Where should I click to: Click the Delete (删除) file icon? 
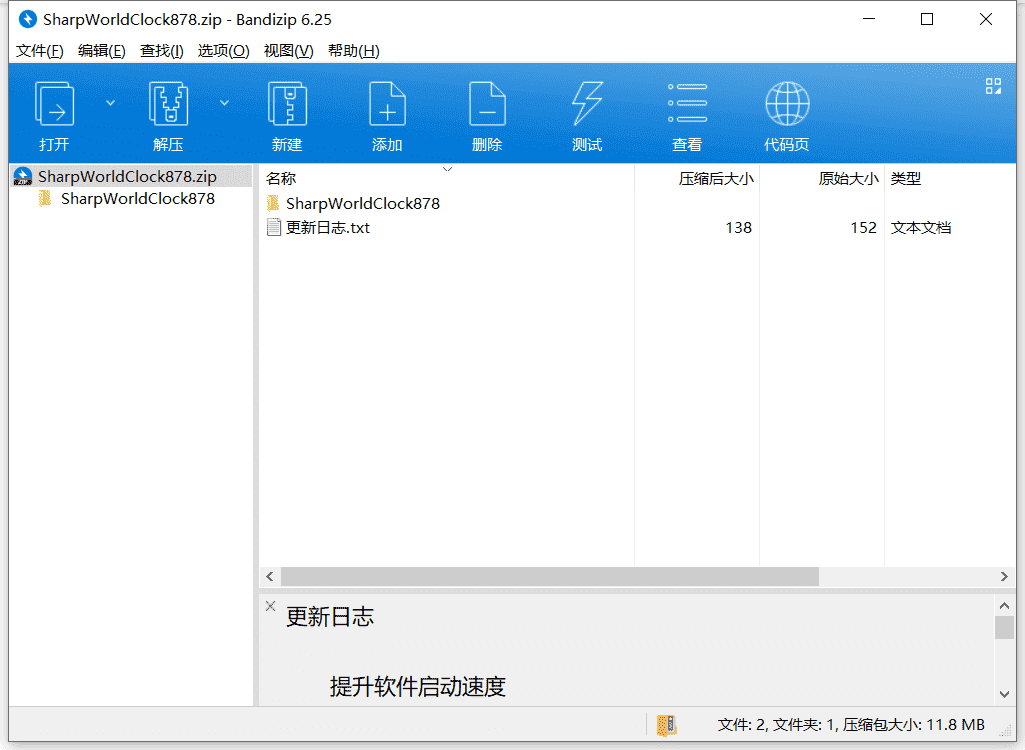[487, 103]
